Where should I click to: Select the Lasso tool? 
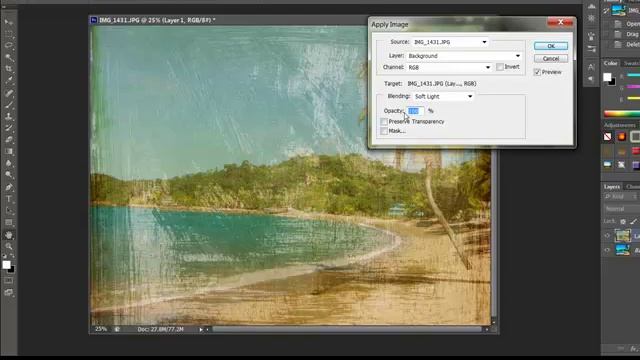pyautogui.click(x=9, y=46)
